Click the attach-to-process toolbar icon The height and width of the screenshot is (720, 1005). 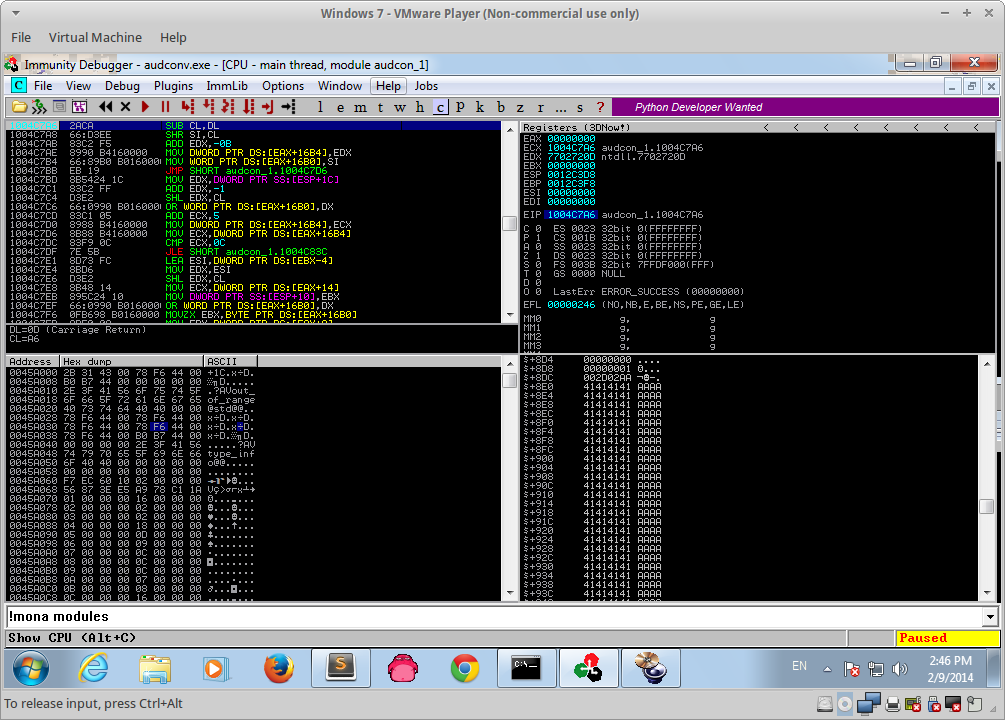[39, 107]
